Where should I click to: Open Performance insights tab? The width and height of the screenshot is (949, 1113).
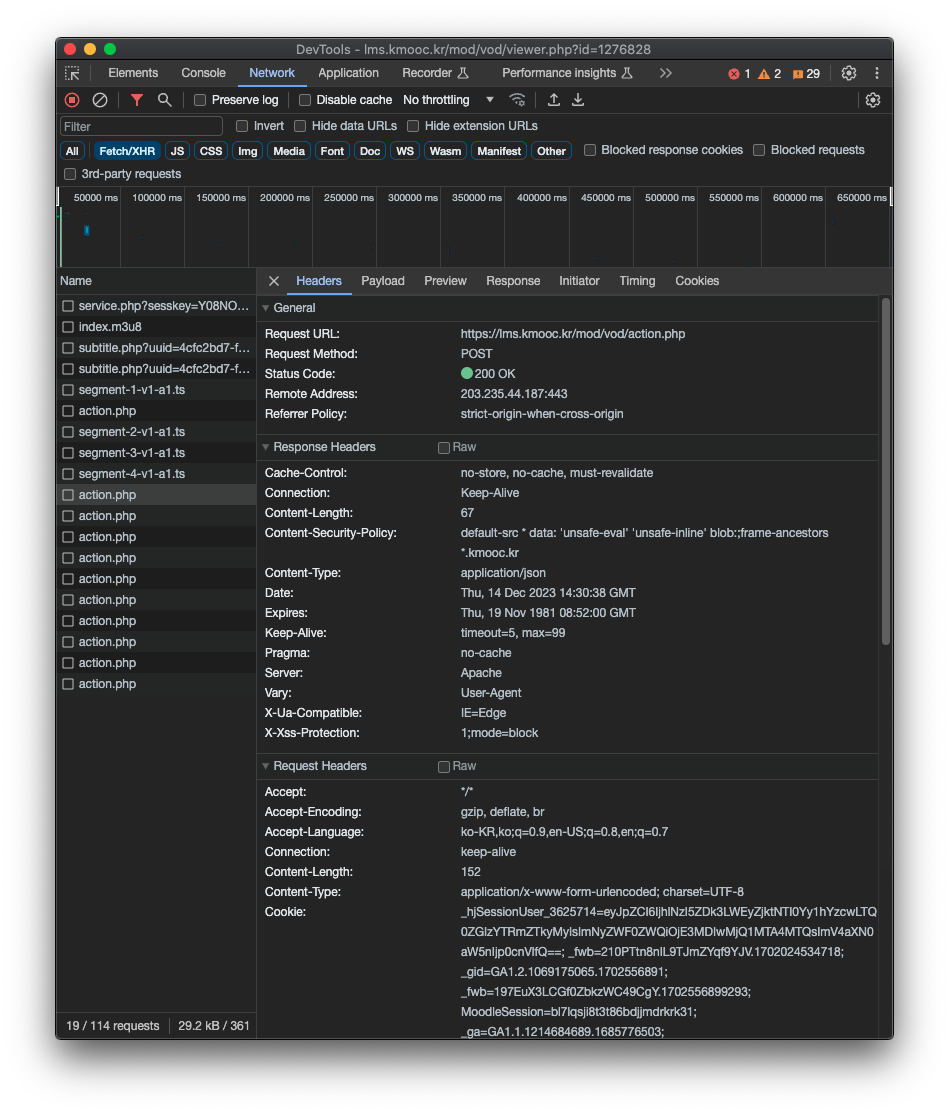(x=567, y=73)
